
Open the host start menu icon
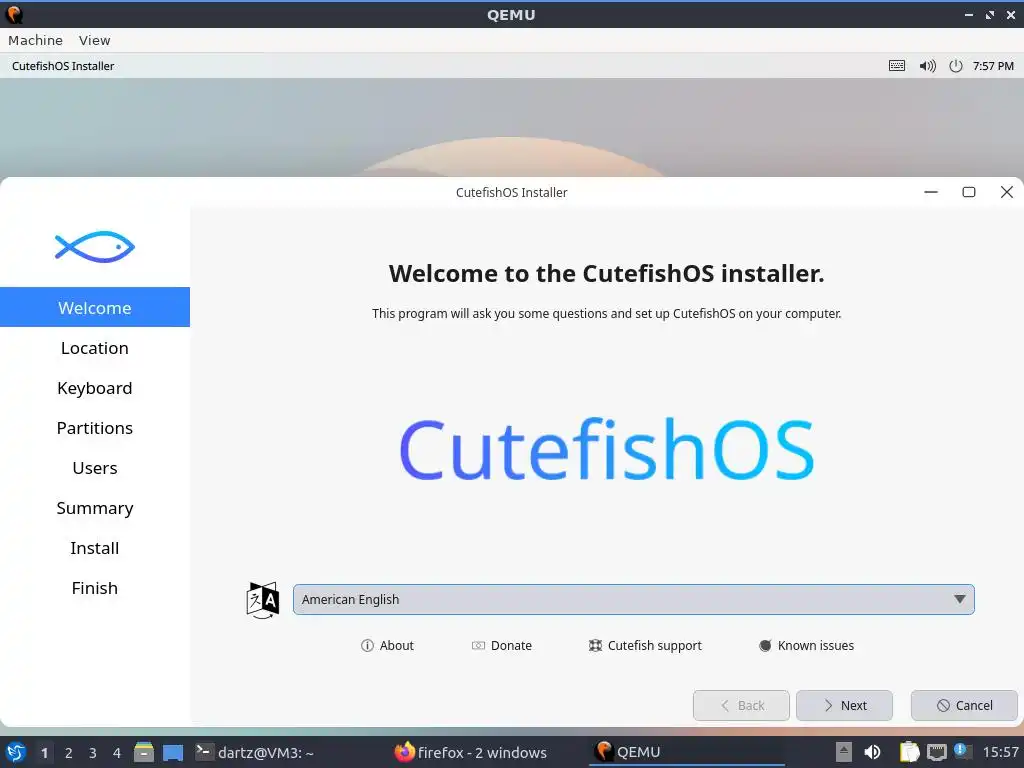point(16,752)
